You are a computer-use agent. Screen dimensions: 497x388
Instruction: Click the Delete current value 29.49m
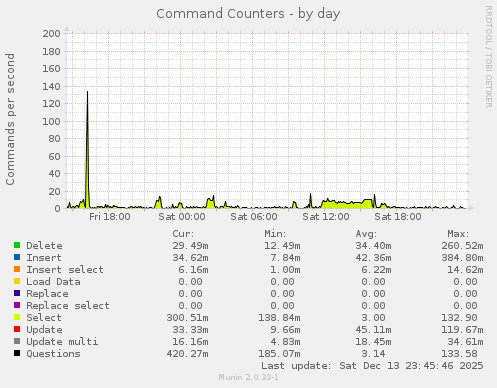pyautogui.click(x=190, y=246)
